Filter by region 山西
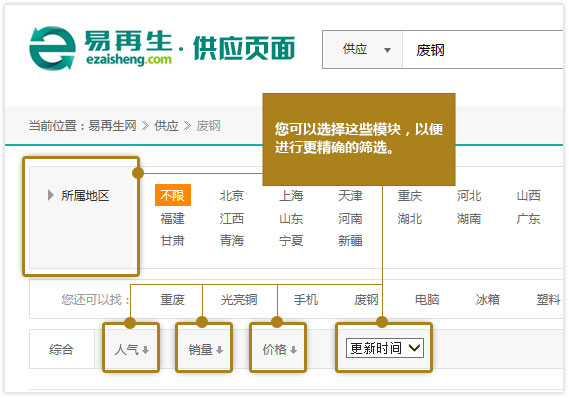569x398 pixels. (x=528, y=196)
